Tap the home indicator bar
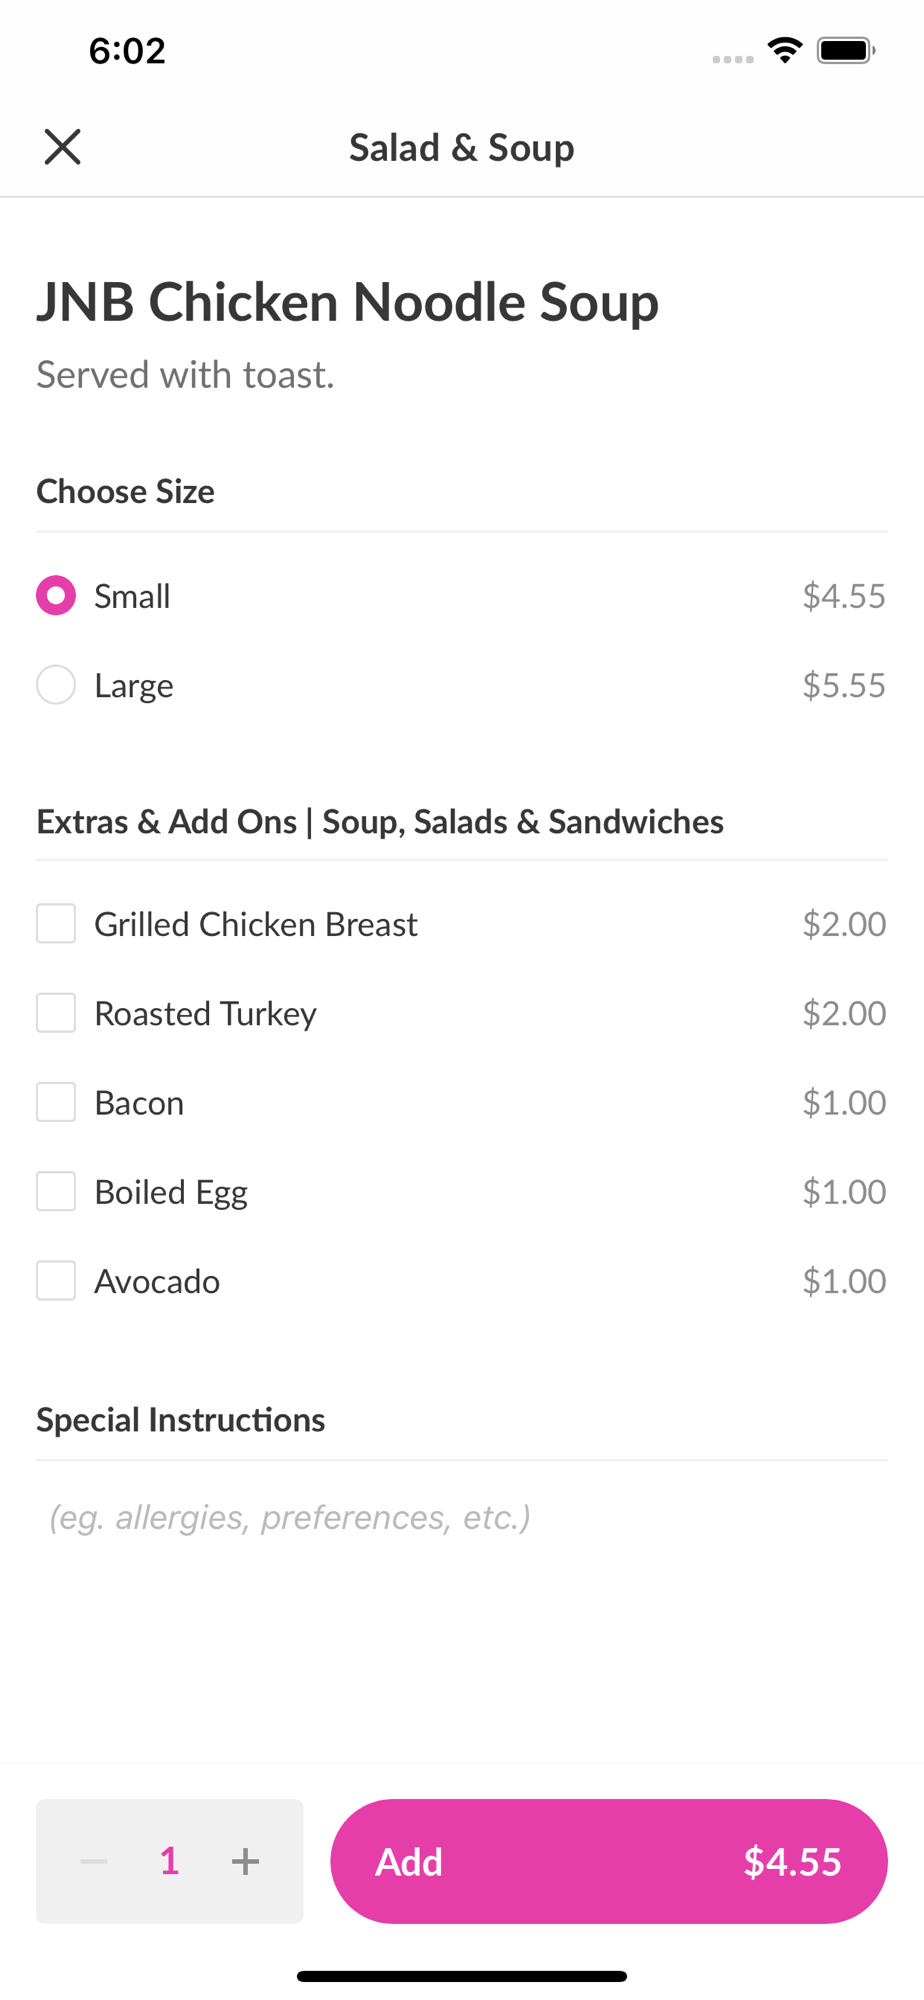Screen dimensions: 924x2000 click(462, 1976)
